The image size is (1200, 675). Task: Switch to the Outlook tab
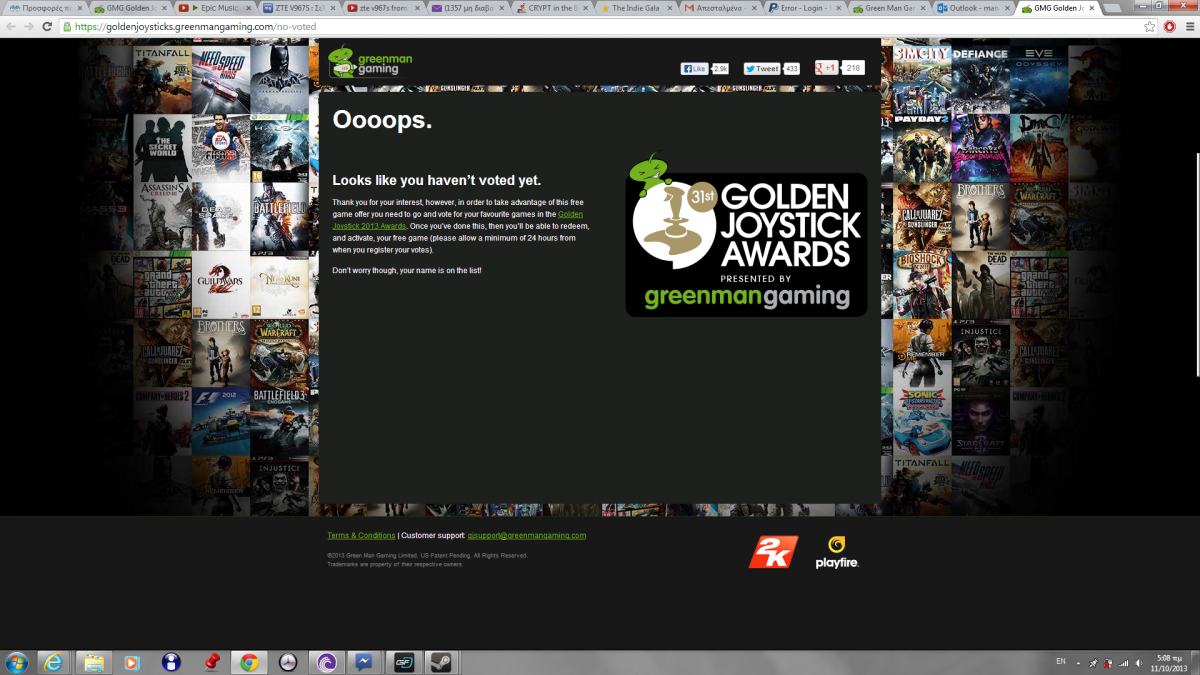[975, 8]
